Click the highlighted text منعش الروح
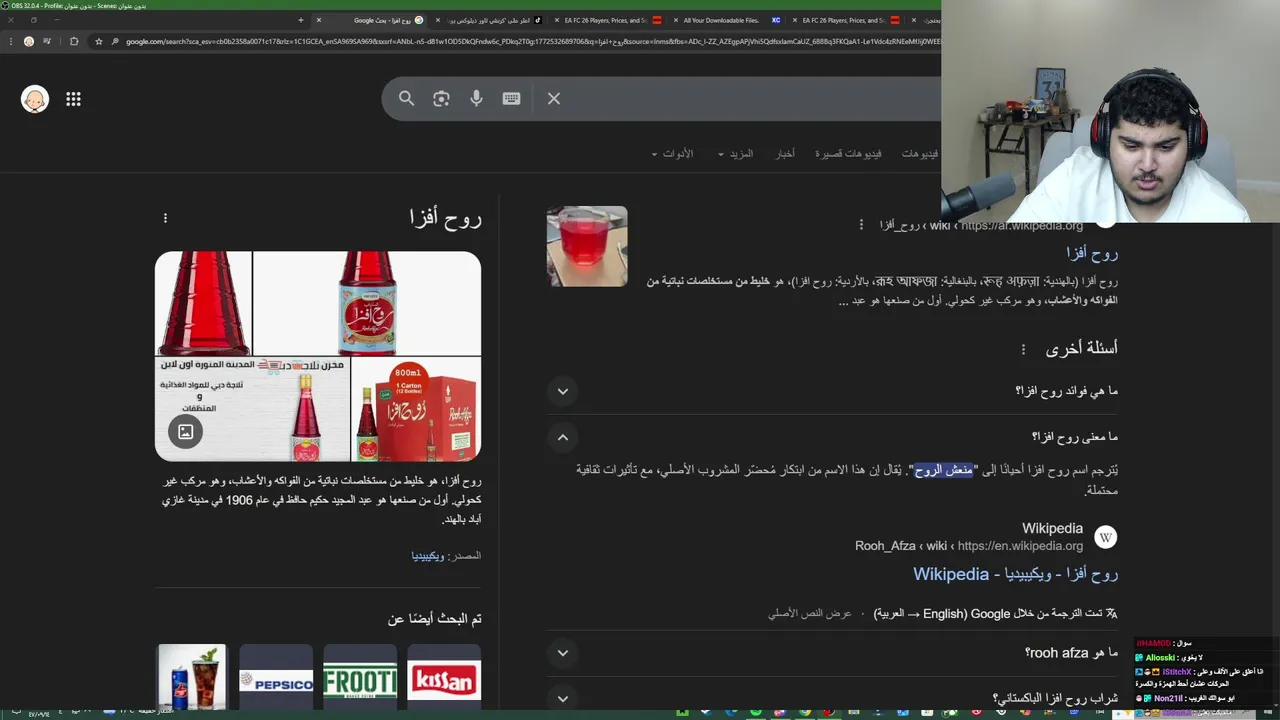The width and height of the screenshot is (1280, 720). [x=943, y=470]
